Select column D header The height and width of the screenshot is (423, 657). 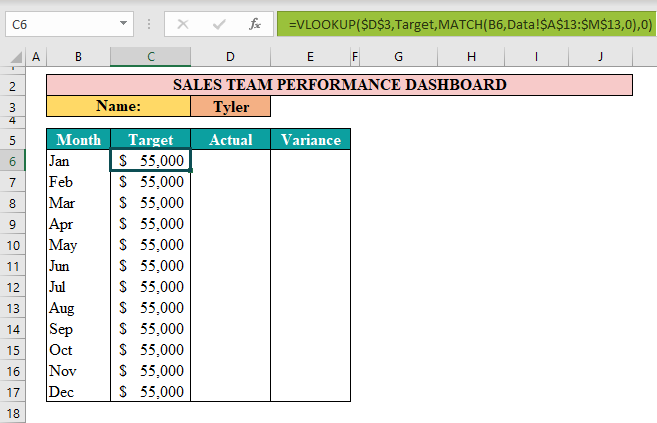230,57
